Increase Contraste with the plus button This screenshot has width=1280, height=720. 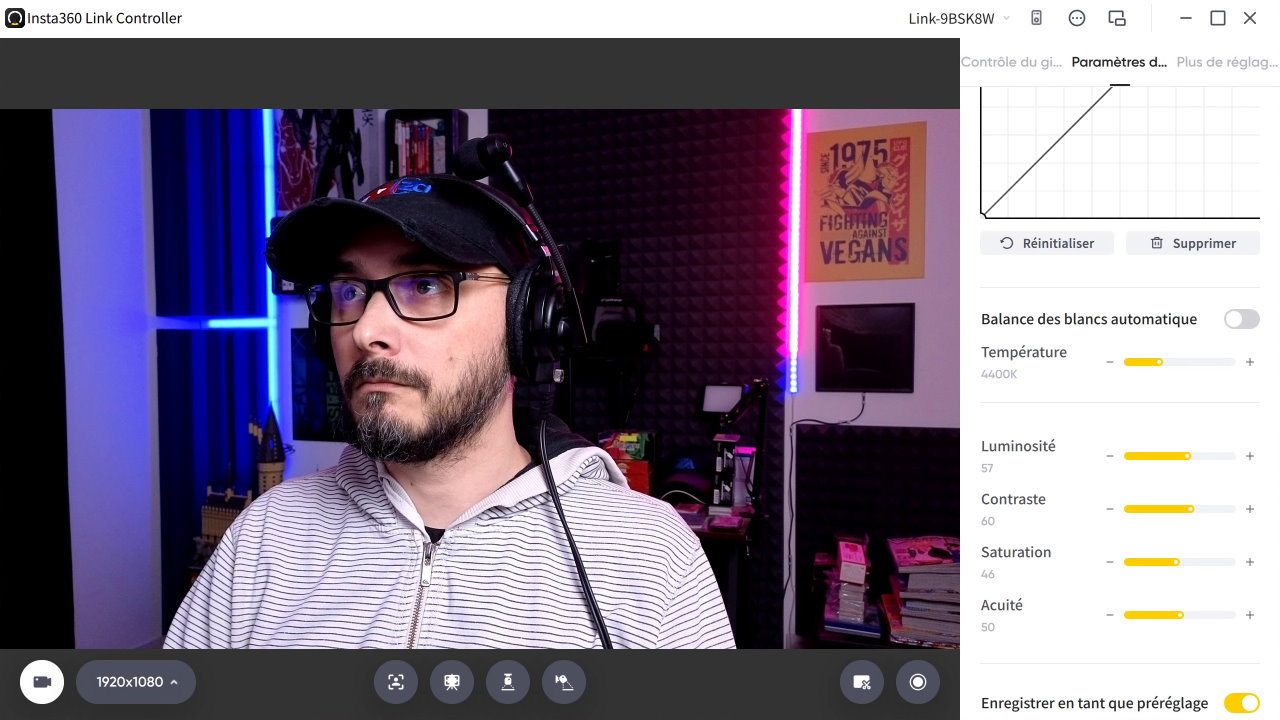point(1250,509)
